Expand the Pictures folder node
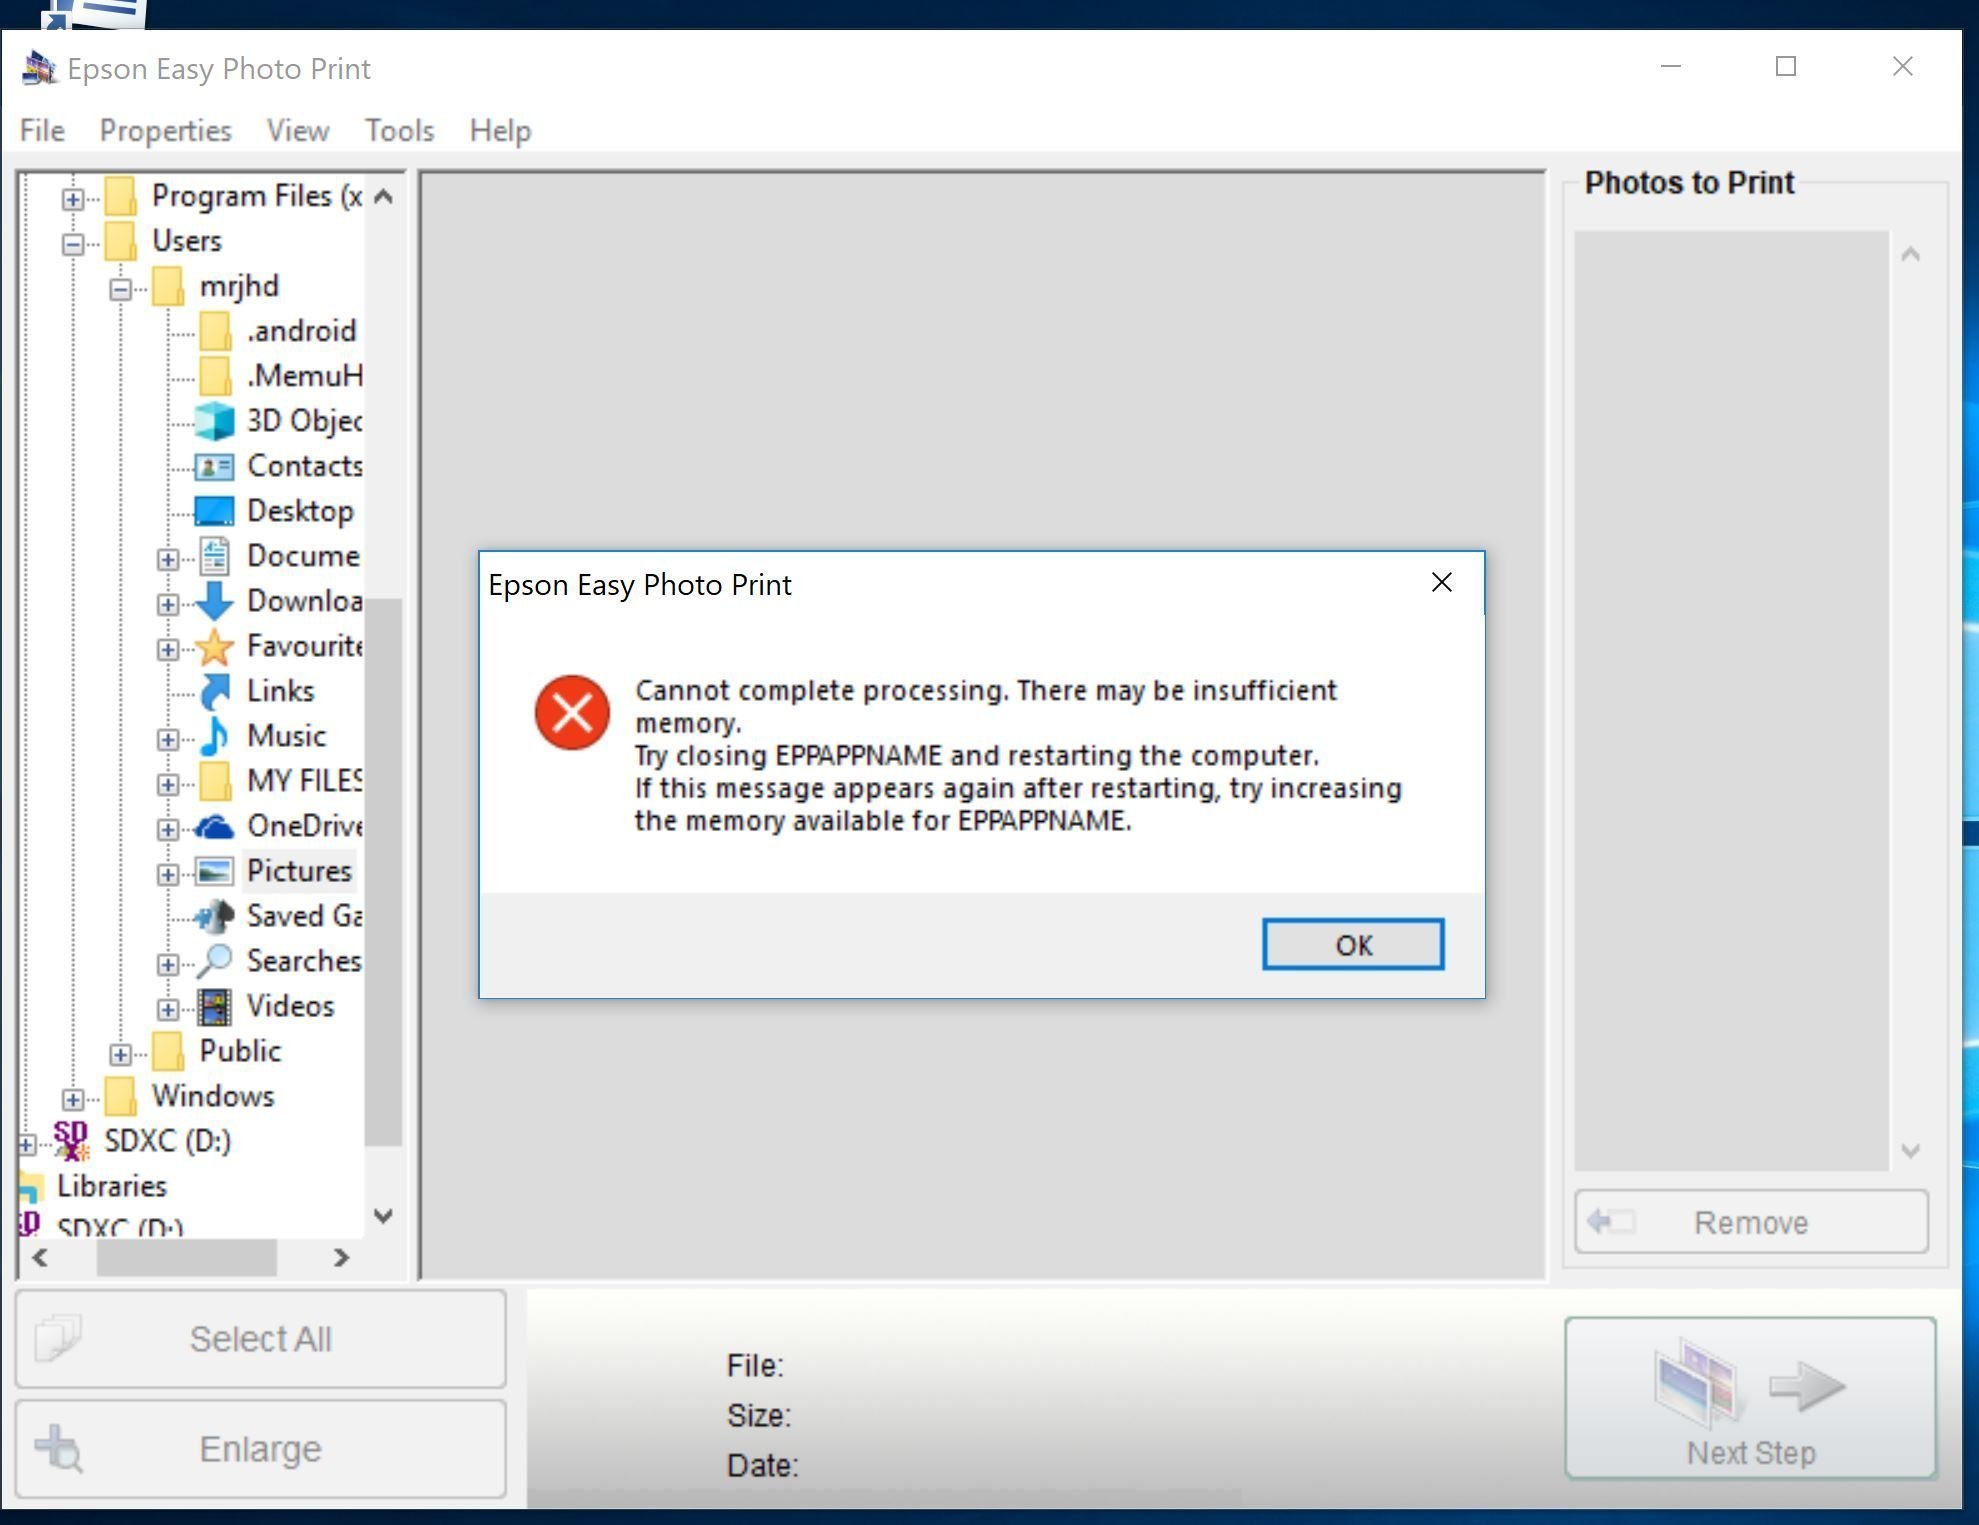Screen dimensions: 1979x1525 [168, 874]
